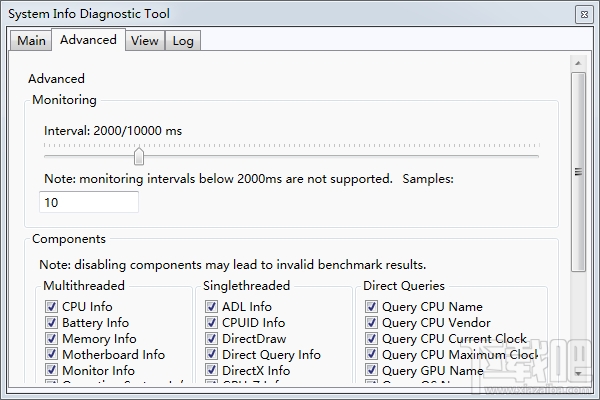Toggle the Query CPU Name checkbox
The width and height of the screenshot is (600, 400).
pyautogui.click(x=372, y=307)
